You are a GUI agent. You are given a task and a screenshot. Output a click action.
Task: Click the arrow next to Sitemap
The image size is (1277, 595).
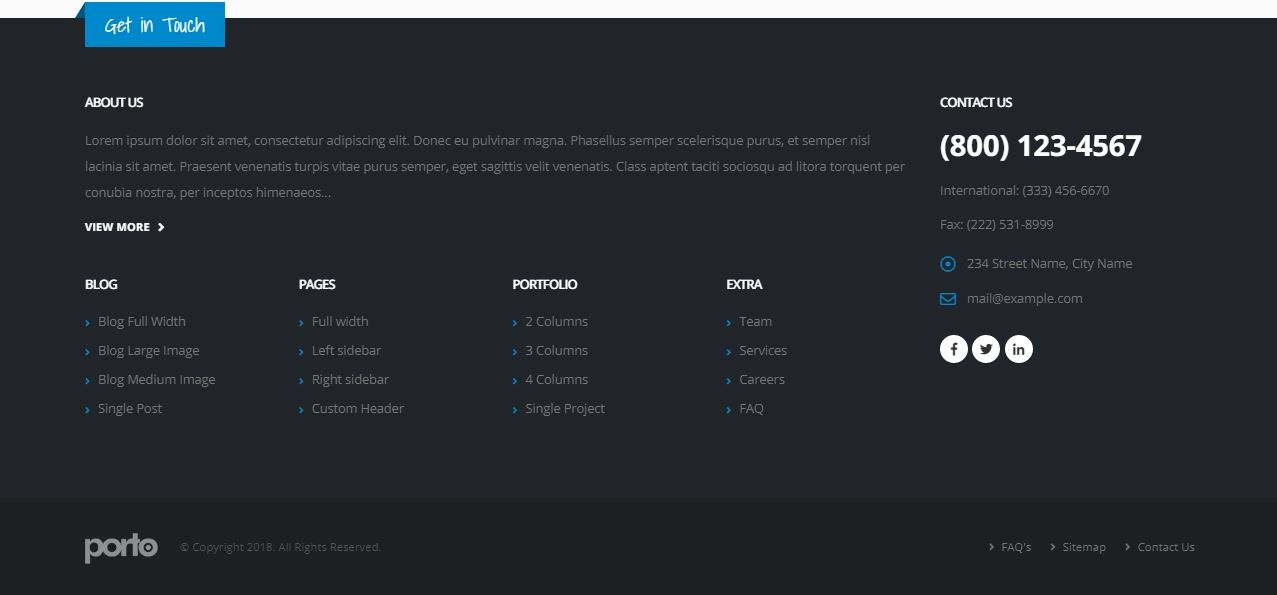click(x=1053, y=547)
